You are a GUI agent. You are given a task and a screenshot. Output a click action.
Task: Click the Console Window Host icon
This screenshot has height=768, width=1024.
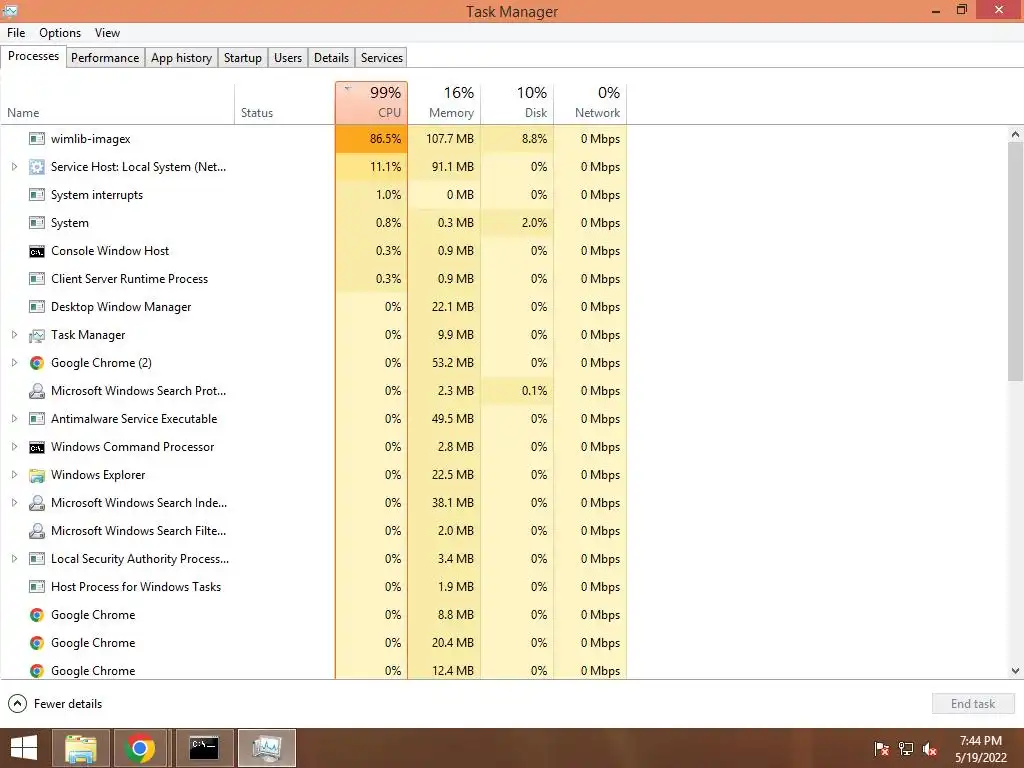(37, 251)
